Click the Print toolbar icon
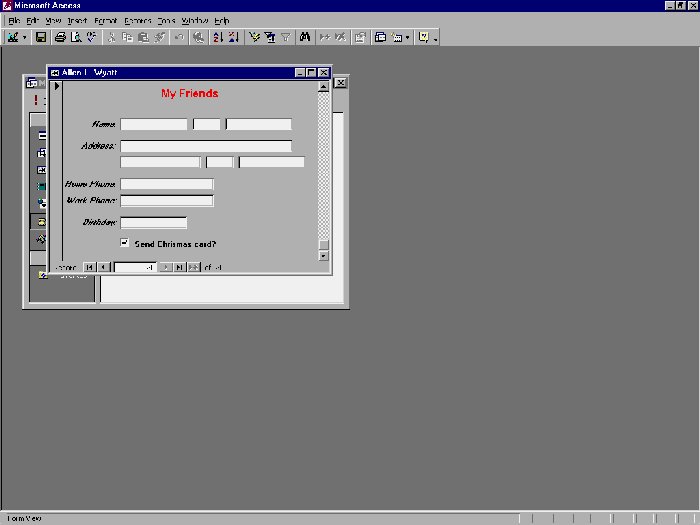This screenshot has height=525, width=700. pyautogui.click(x=60, y=37)
